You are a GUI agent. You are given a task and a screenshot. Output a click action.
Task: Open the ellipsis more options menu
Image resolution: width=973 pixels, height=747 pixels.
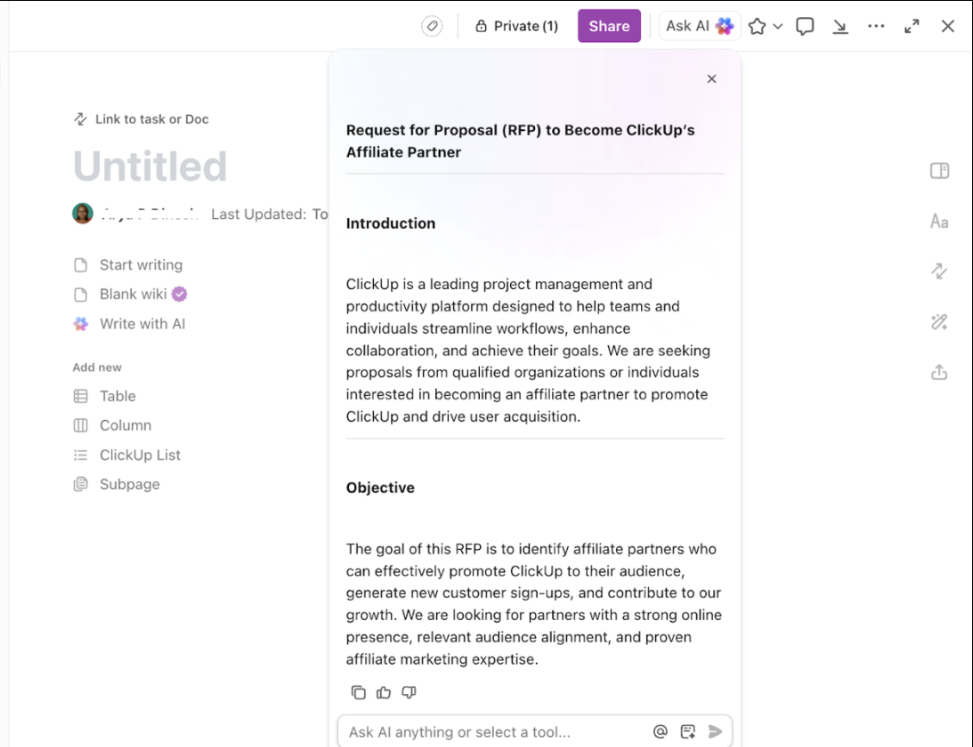pos(876,26)
